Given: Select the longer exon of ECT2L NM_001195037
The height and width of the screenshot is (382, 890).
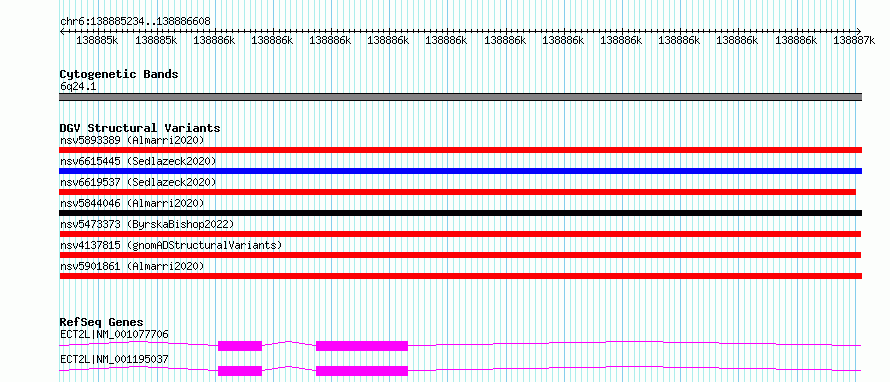Looking at the screenshot, I should (x=362, y=371).
